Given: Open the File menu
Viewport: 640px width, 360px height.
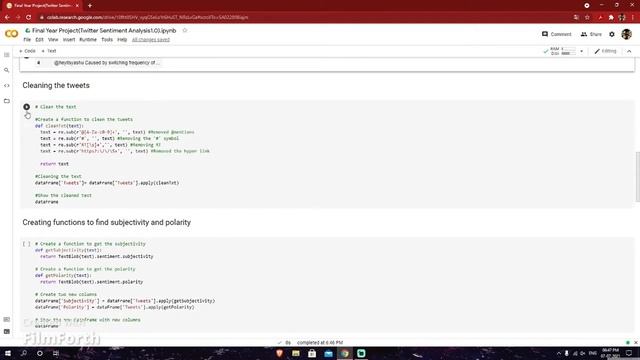Looking at the screenshot, I should coord(27,40).
